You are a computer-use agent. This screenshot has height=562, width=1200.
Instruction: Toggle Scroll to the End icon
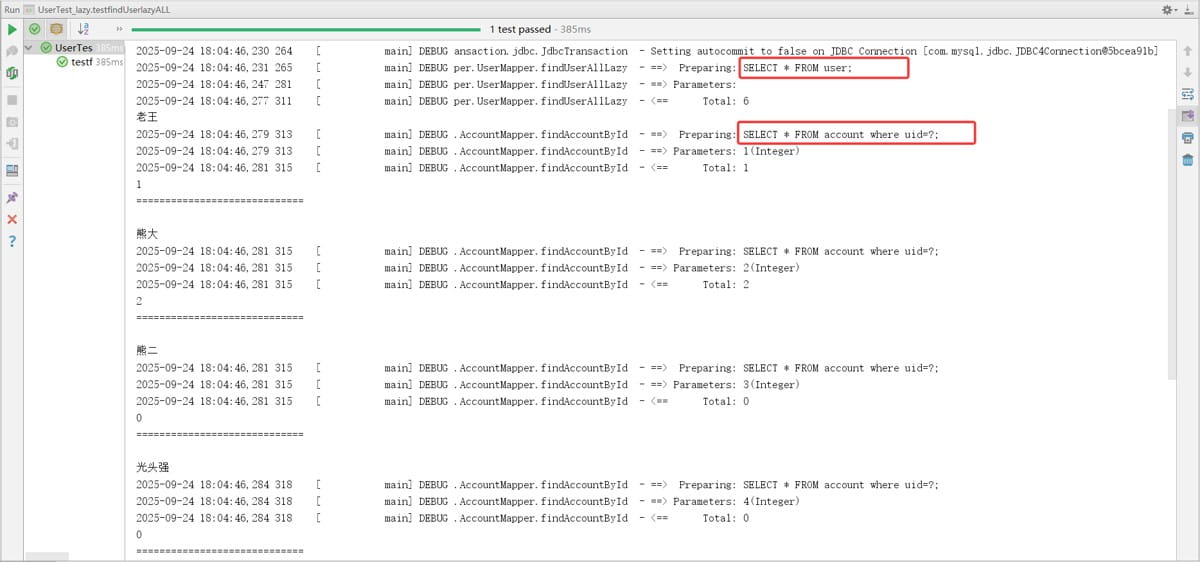point(1187,116)
